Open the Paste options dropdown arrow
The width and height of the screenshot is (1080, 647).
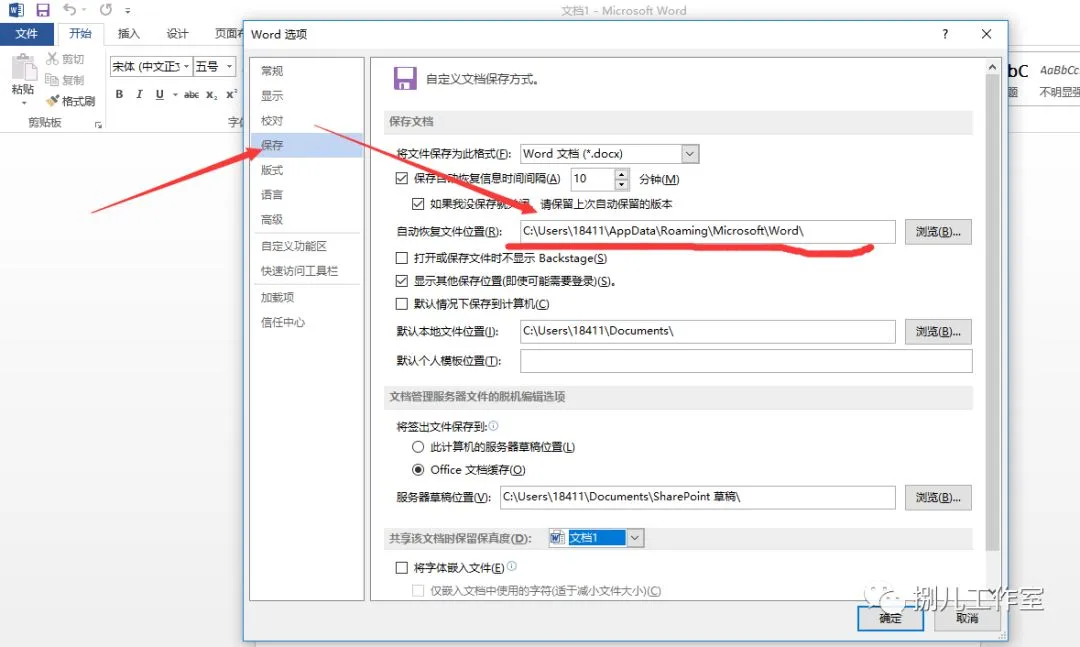[x=23, y=103]
